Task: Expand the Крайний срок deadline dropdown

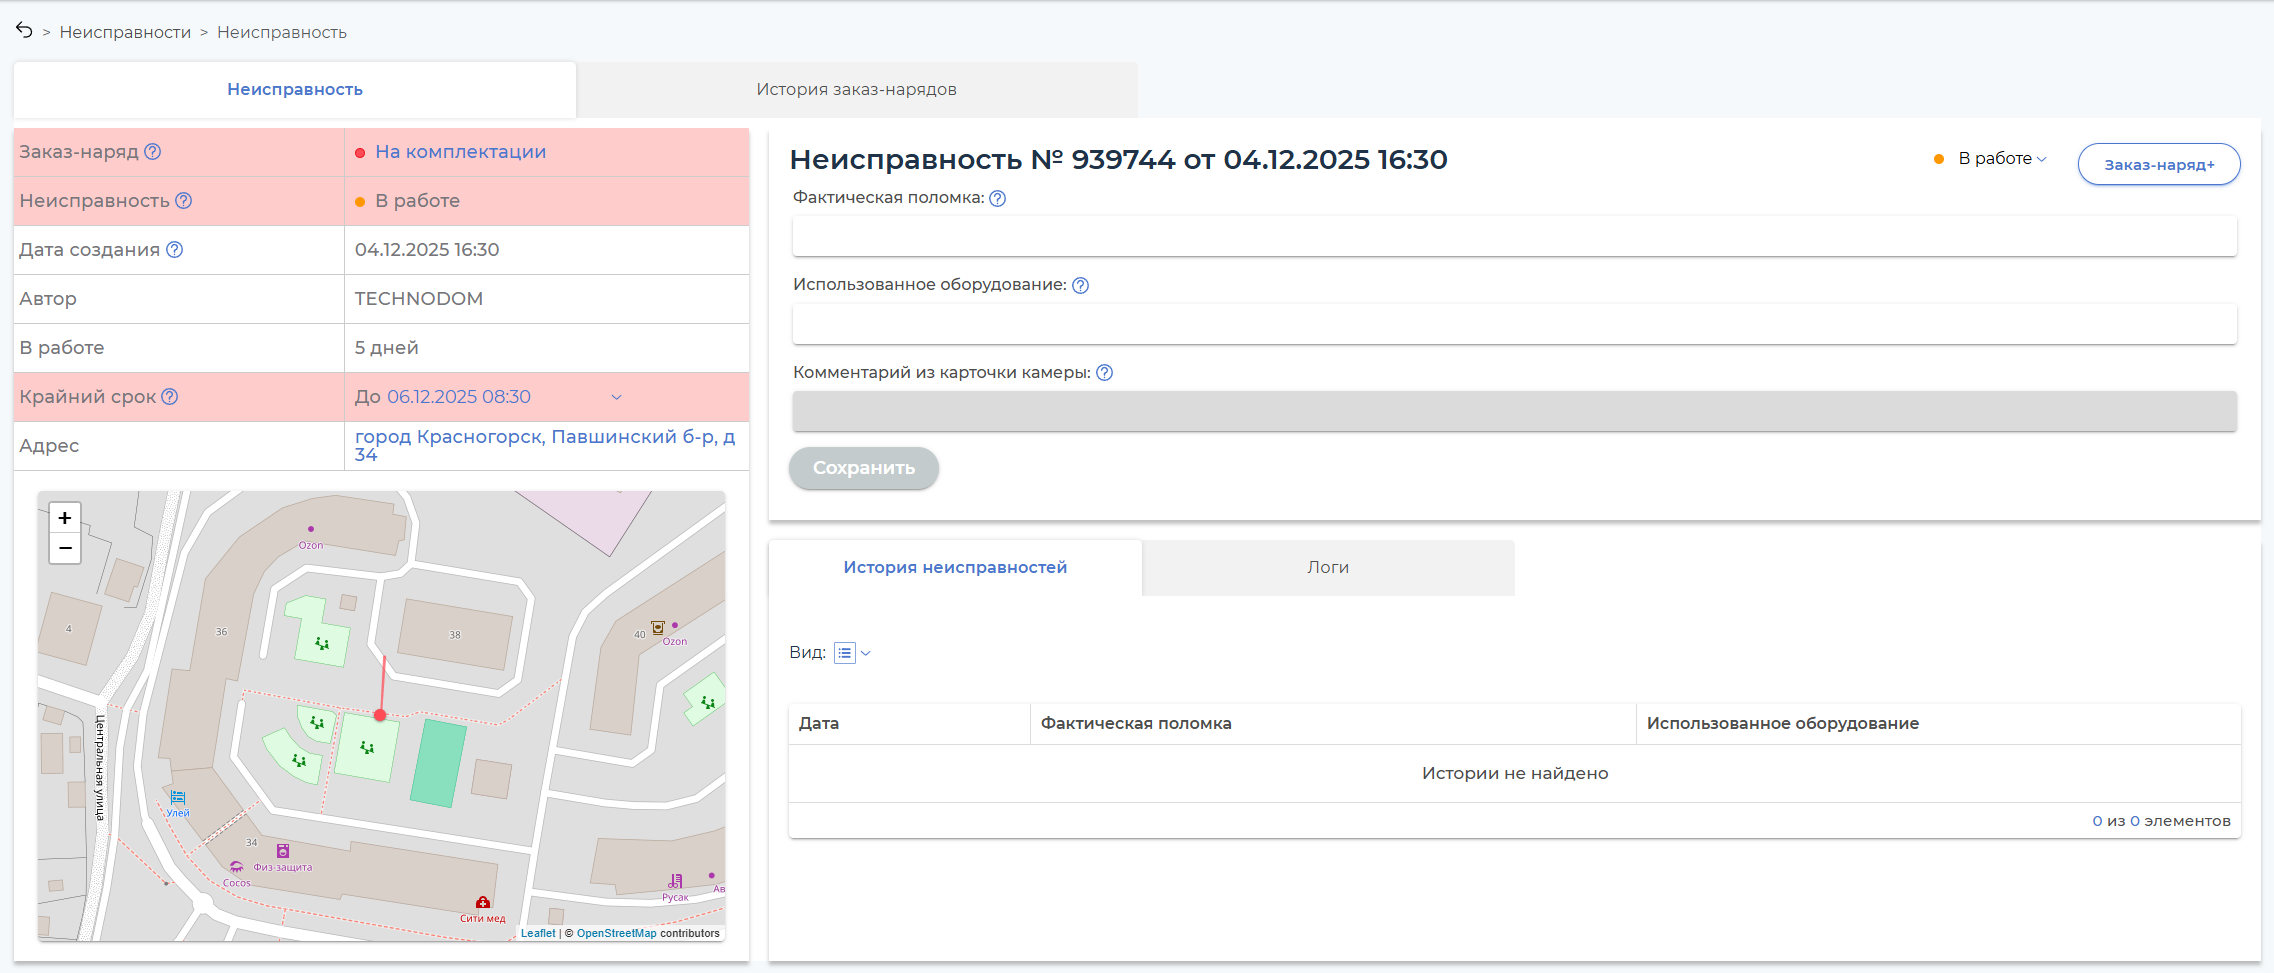Action: coord(616,397)
